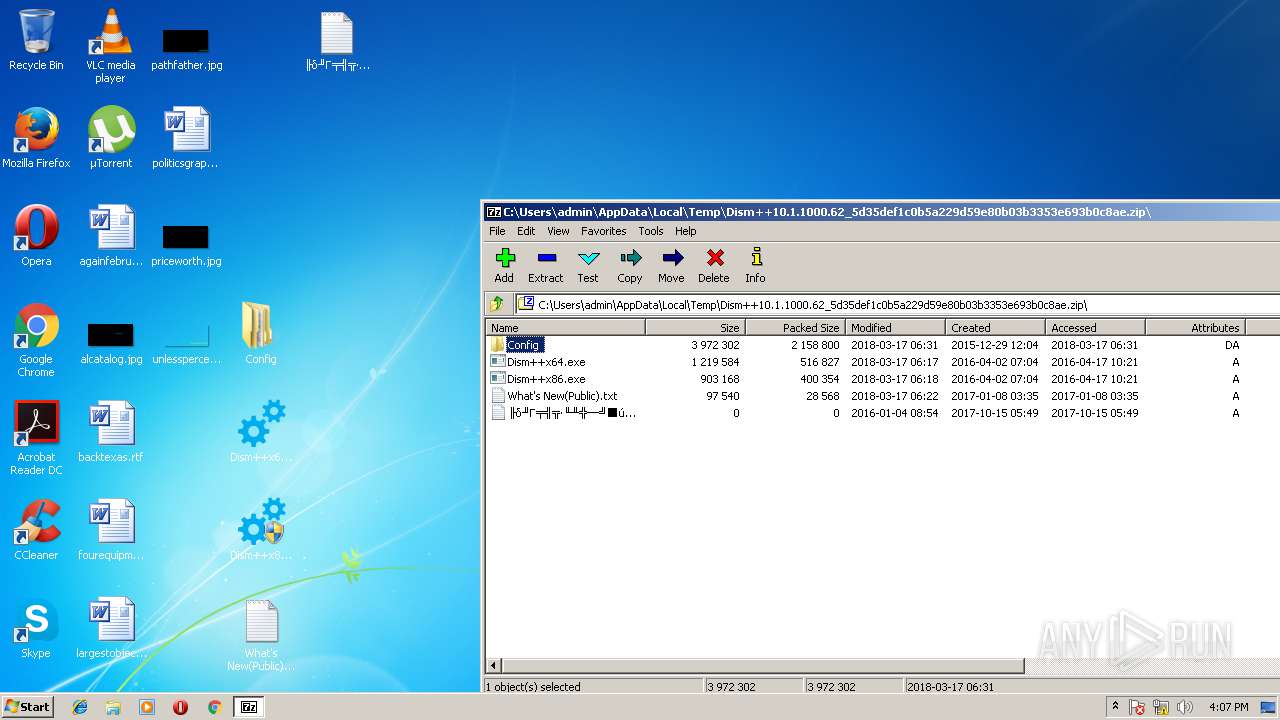
Task: Sort by Created column header
Action: click(x=996, y=328)
